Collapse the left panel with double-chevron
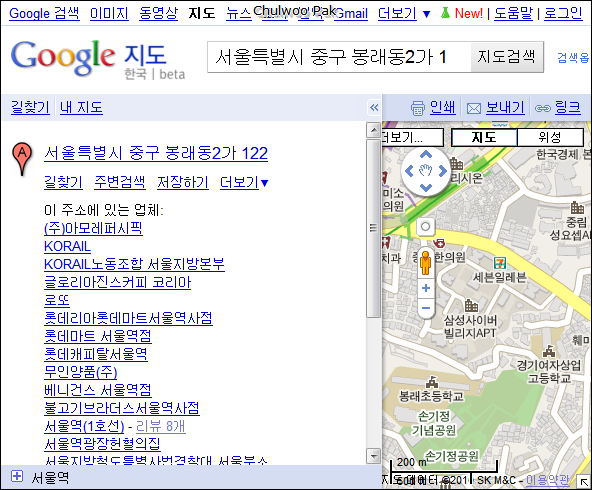The width and height of the screenshot is (592, 490). (x=374, y=108)
